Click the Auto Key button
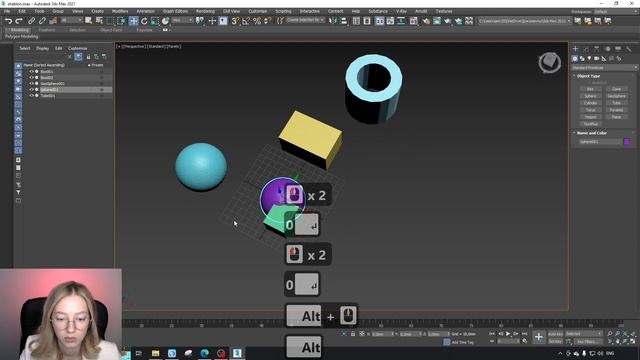 [555, 334]
